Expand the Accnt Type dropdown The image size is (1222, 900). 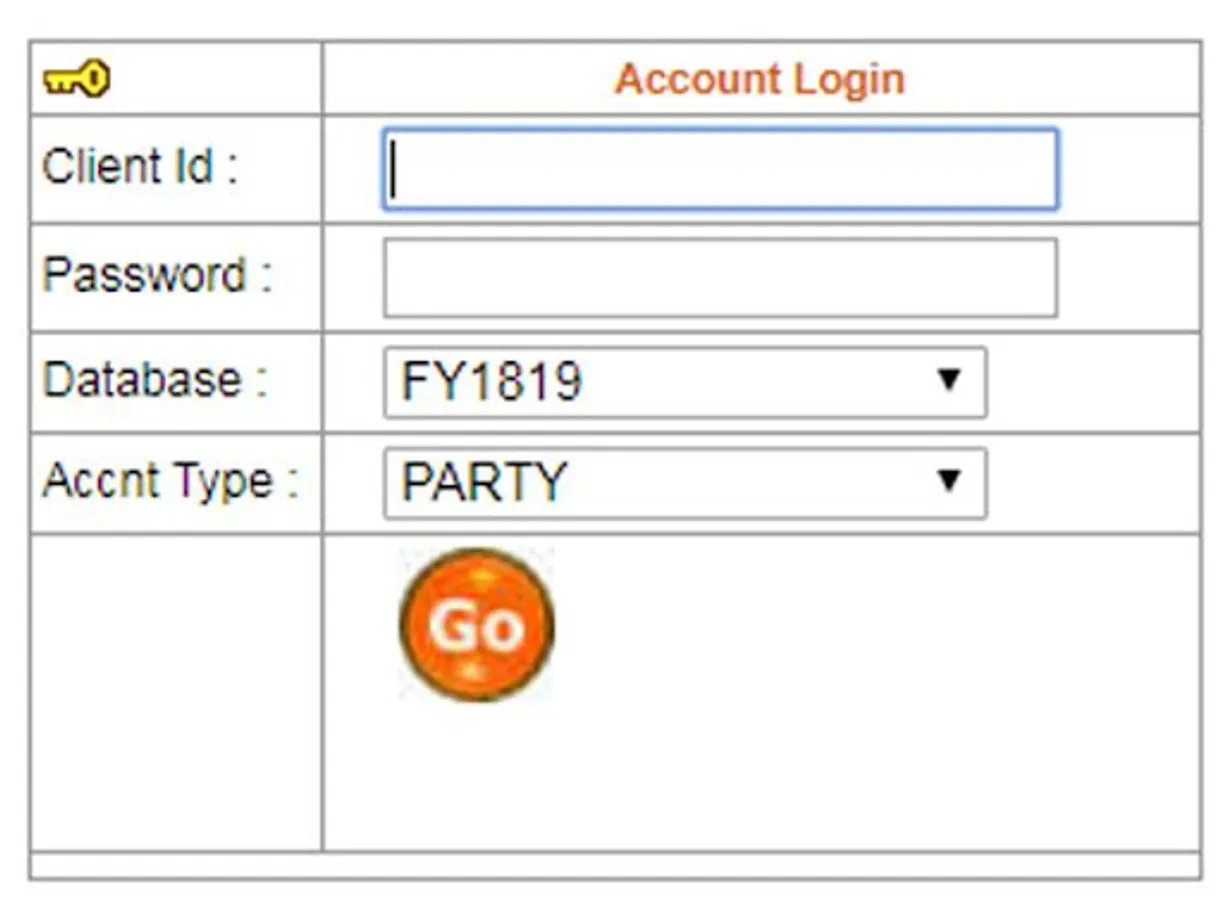(684, 483)
